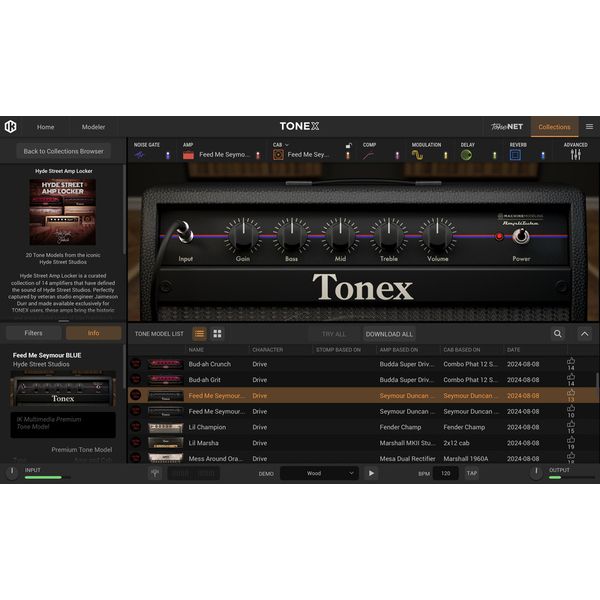Like the Lil Marsha tone model
600x600 pixels.
click(571, 440)
